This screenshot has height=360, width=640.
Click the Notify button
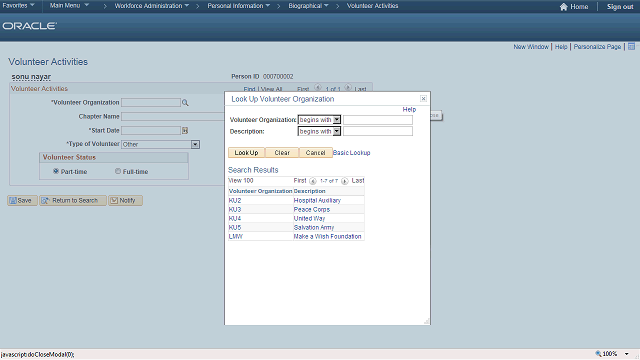[x=125, y=200]
